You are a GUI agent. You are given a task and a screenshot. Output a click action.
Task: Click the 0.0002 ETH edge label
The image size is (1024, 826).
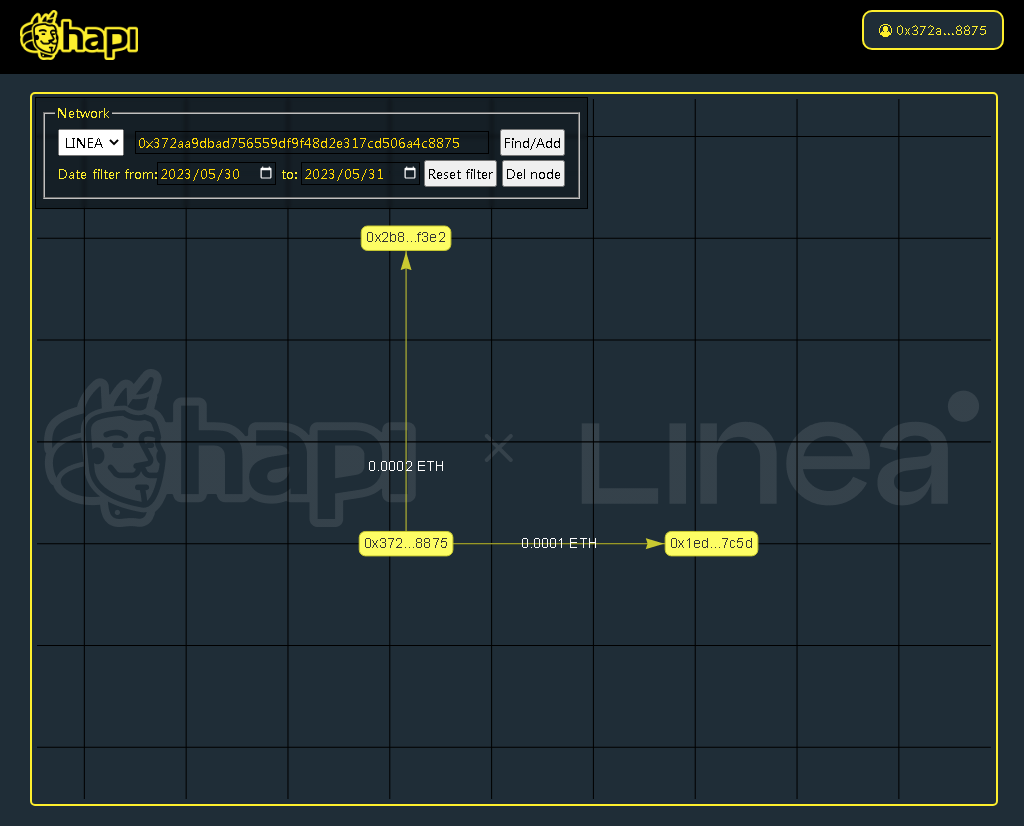[x=406, y=466]
